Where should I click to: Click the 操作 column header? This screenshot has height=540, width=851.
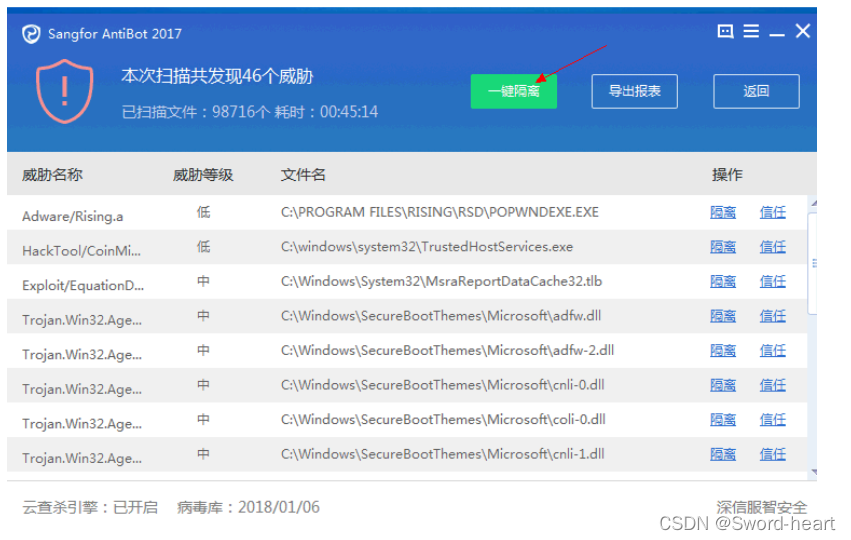click(727, 175)
